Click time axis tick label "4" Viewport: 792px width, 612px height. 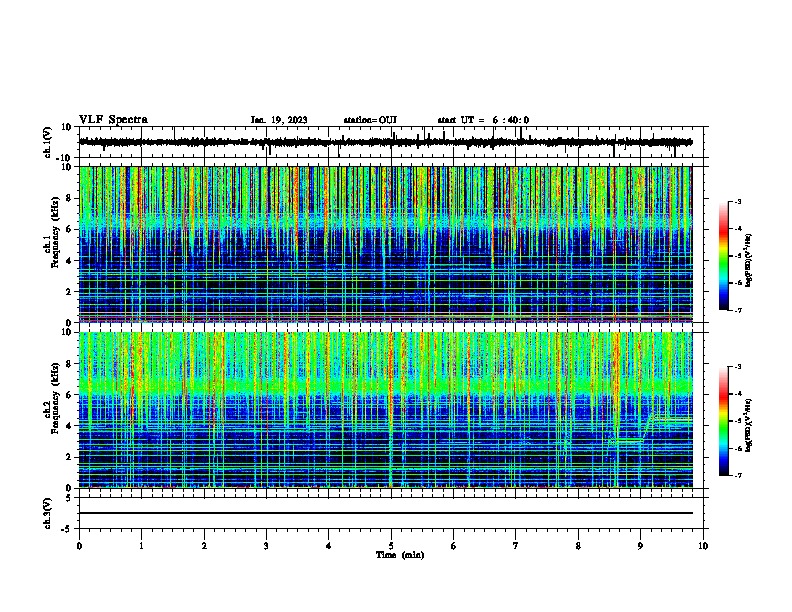(x=329, y=546)
